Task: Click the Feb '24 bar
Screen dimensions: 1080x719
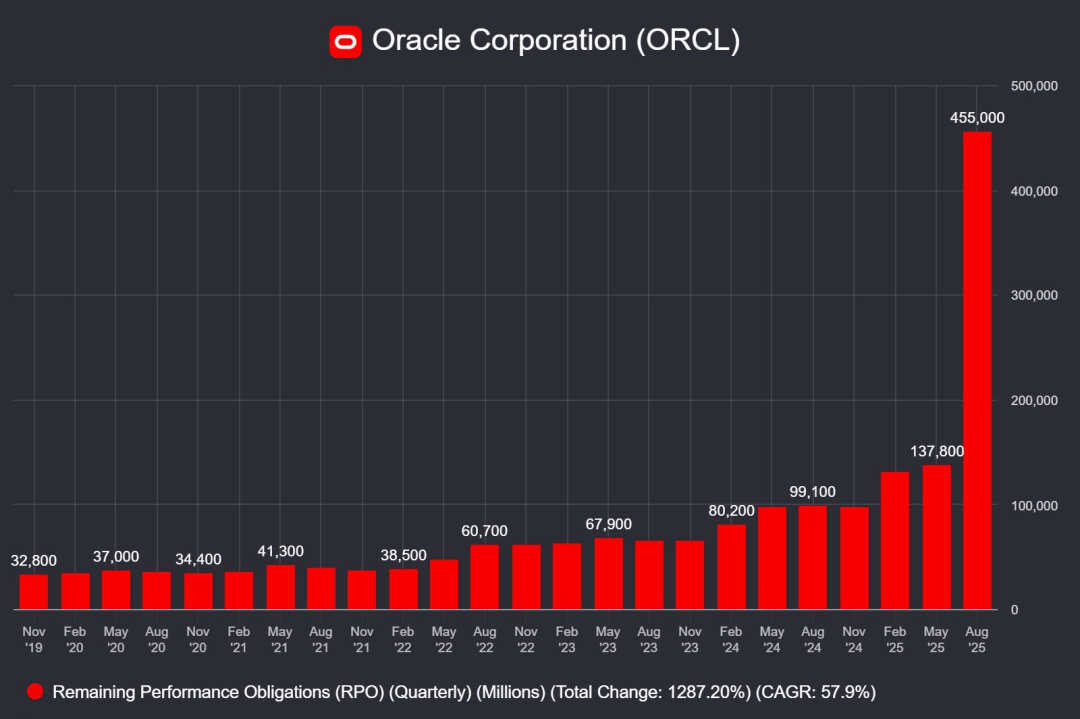Action: pos(731,567)
